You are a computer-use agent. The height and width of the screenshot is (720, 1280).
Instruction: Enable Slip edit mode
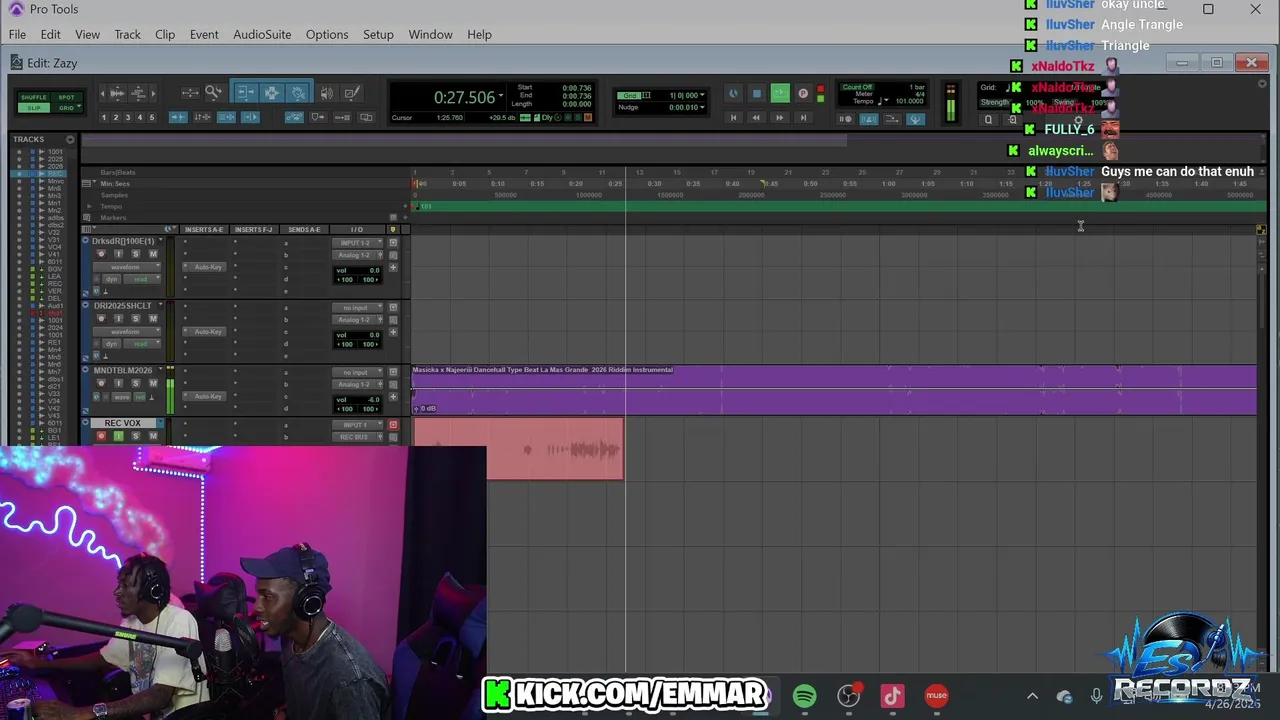[33, 107]
